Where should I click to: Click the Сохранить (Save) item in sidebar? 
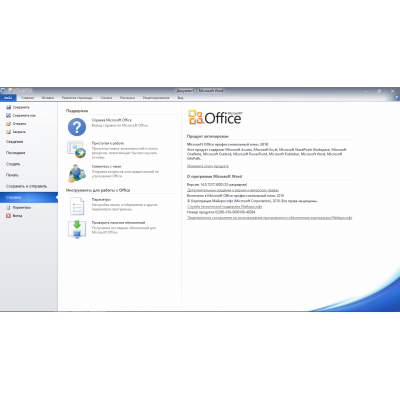coord(18,107)
